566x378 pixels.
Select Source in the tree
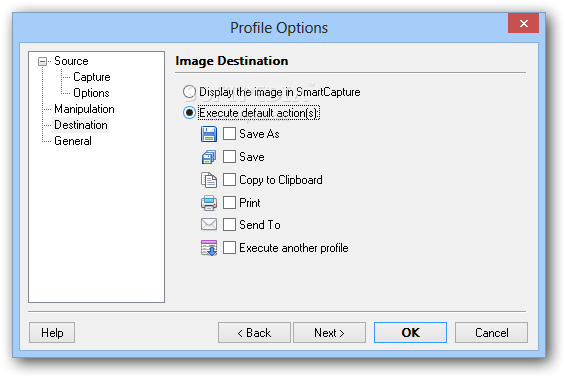[71, 61]
